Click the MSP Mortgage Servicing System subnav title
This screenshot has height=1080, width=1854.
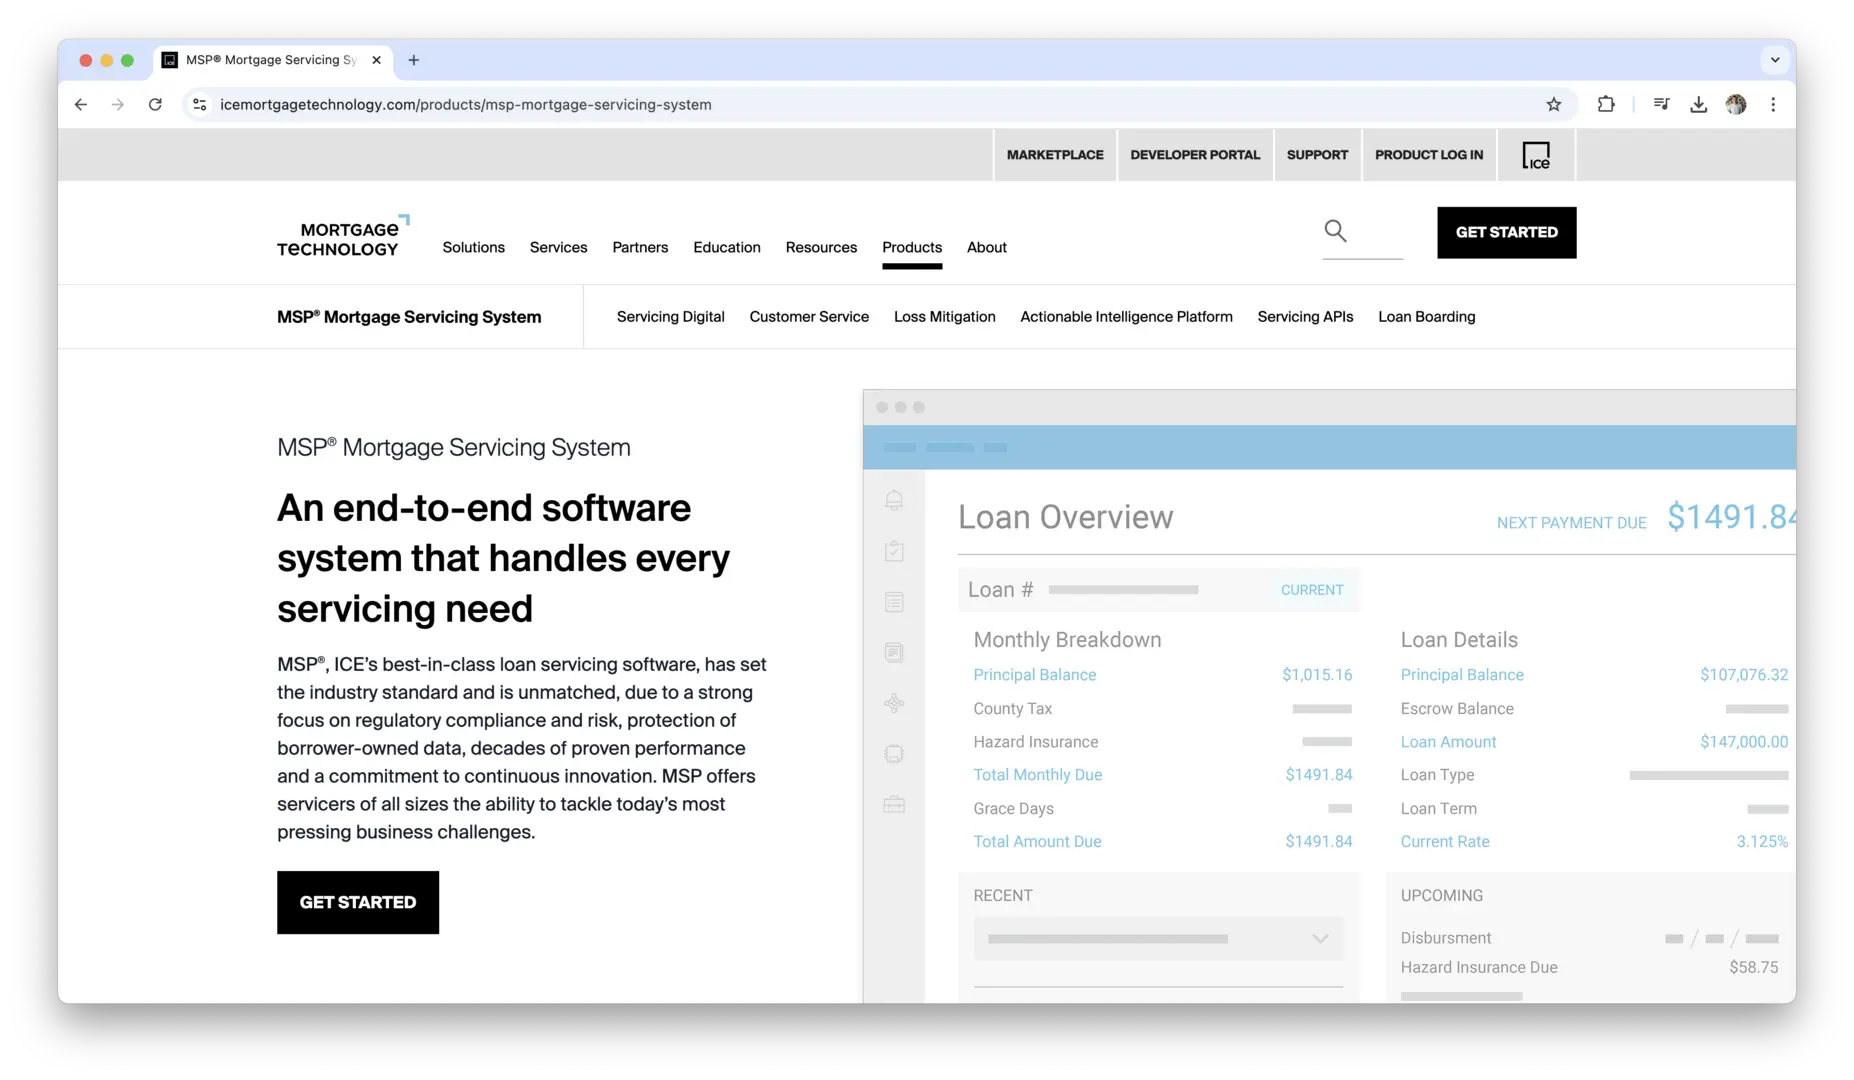(409, 317)
